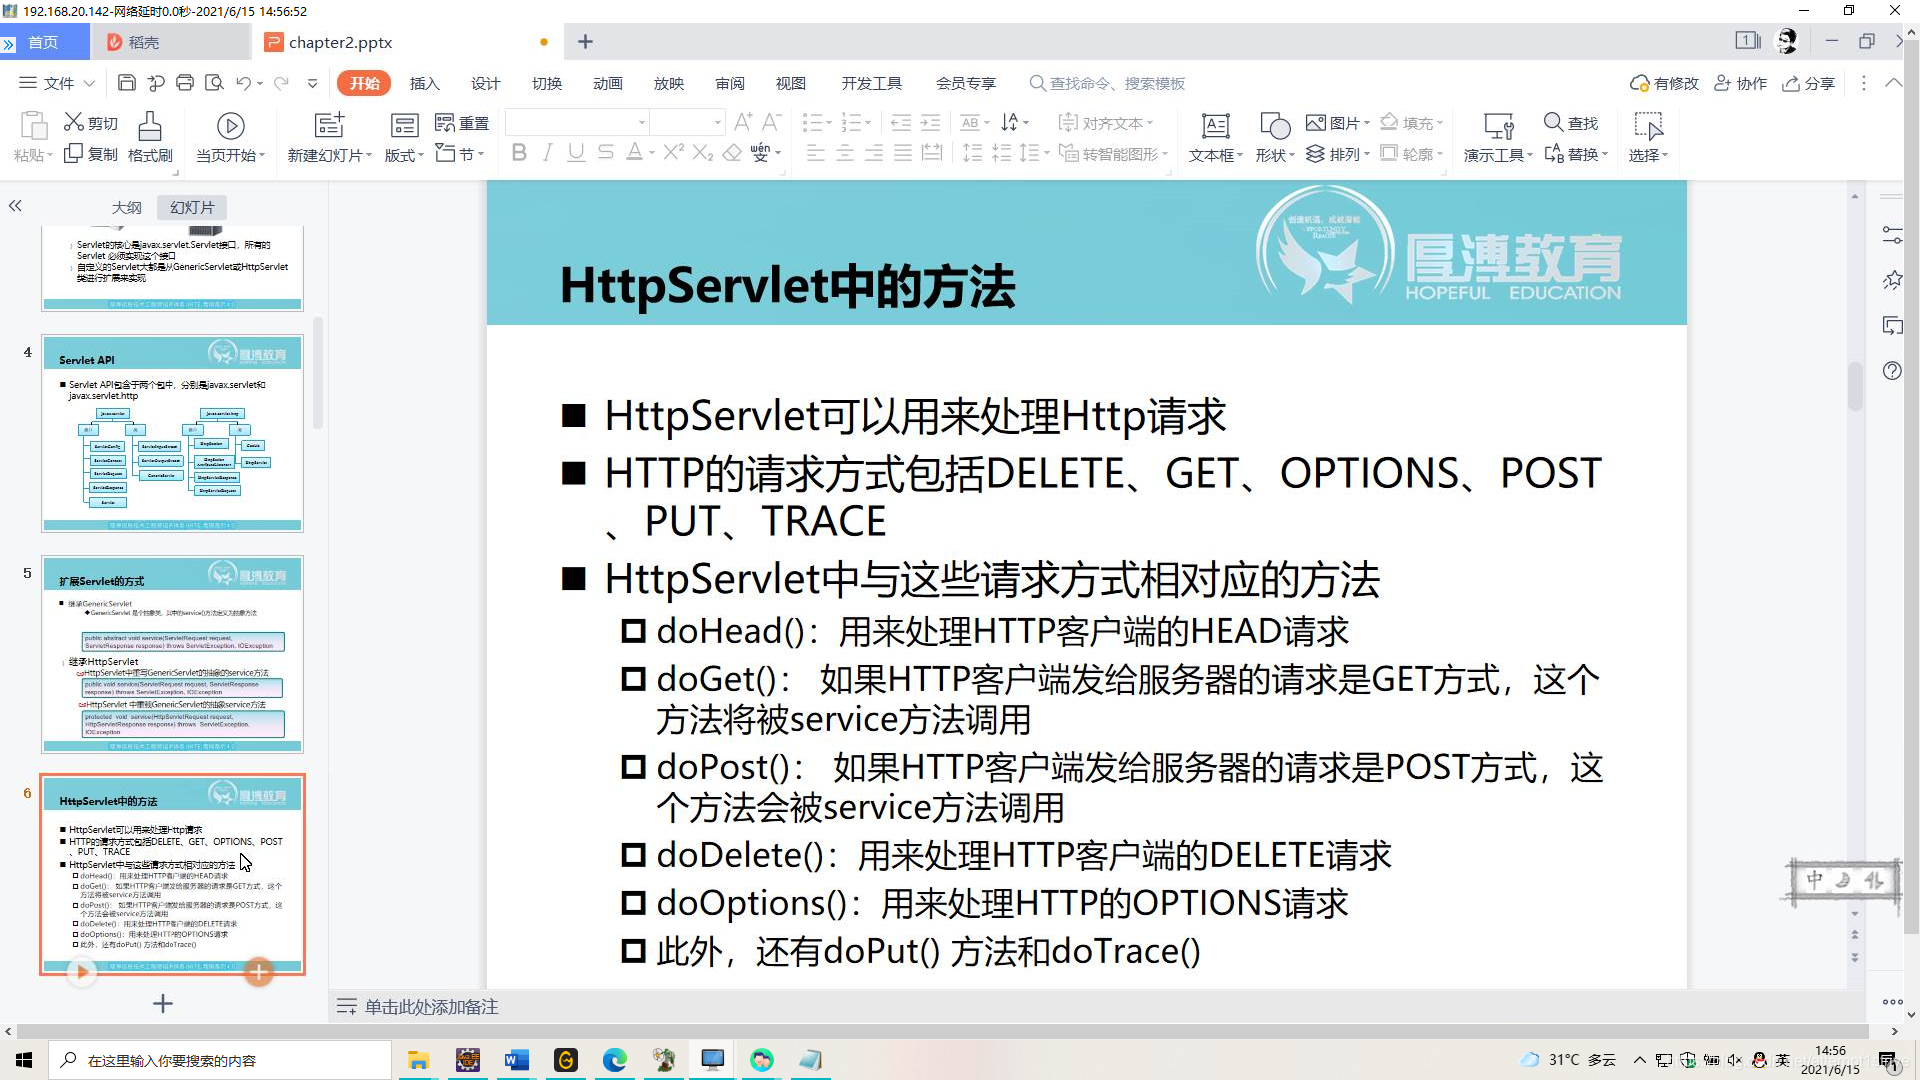Image resolution: width=1920 pixels, height=1080 pixels.
Task: Click the notes area 单击此处添加备注
Action: [431, 1007]
